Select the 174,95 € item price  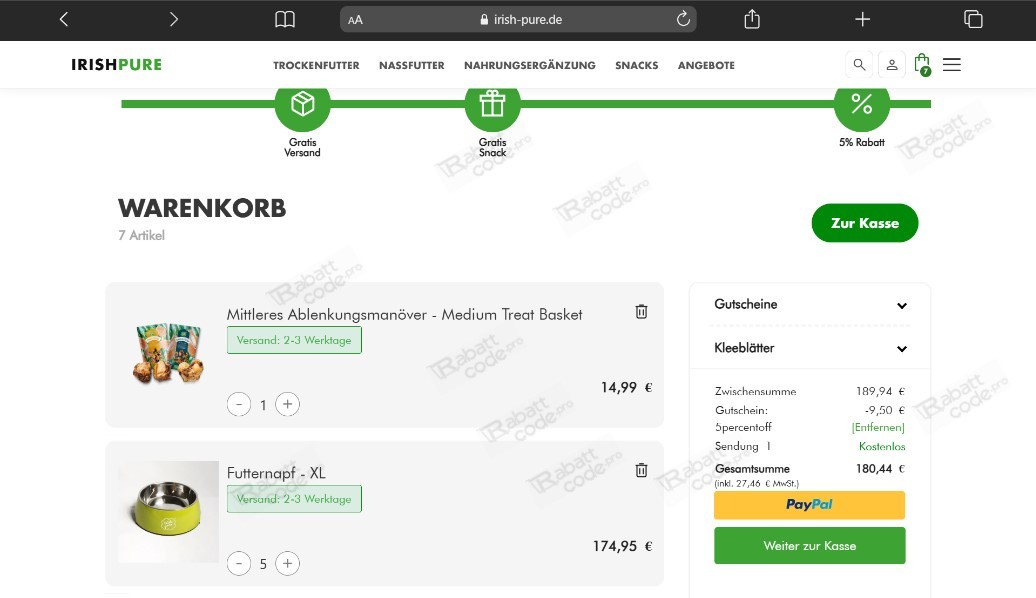click(x=622, y=546)
